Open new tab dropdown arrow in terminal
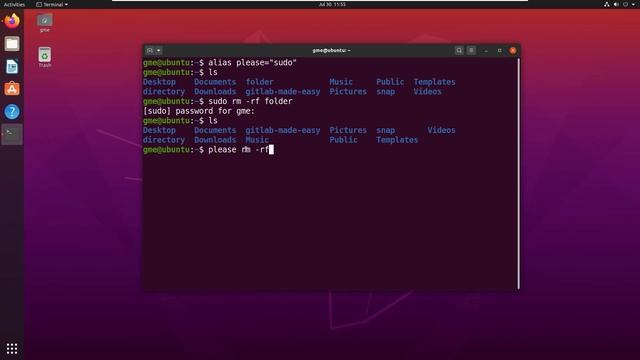This screenshot has width=640, height=360. (x=159, y=50)
